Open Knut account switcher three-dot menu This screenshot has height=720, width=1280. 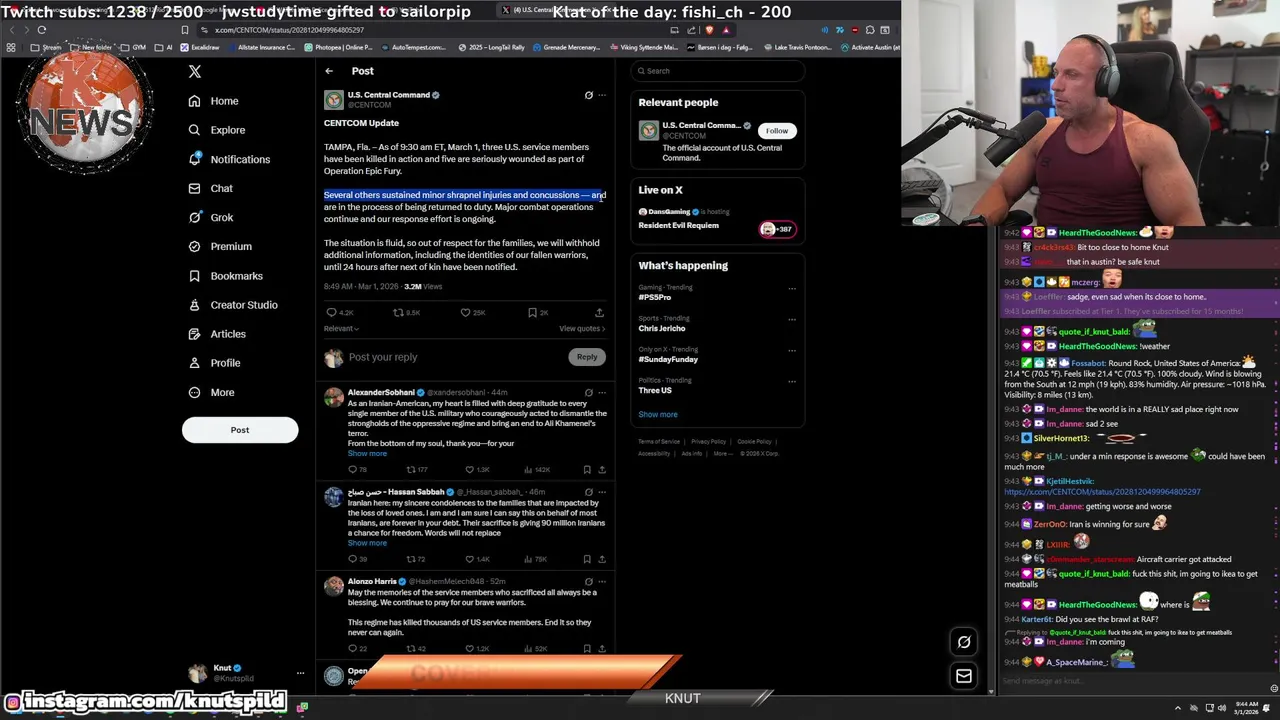tap(300, 672)
